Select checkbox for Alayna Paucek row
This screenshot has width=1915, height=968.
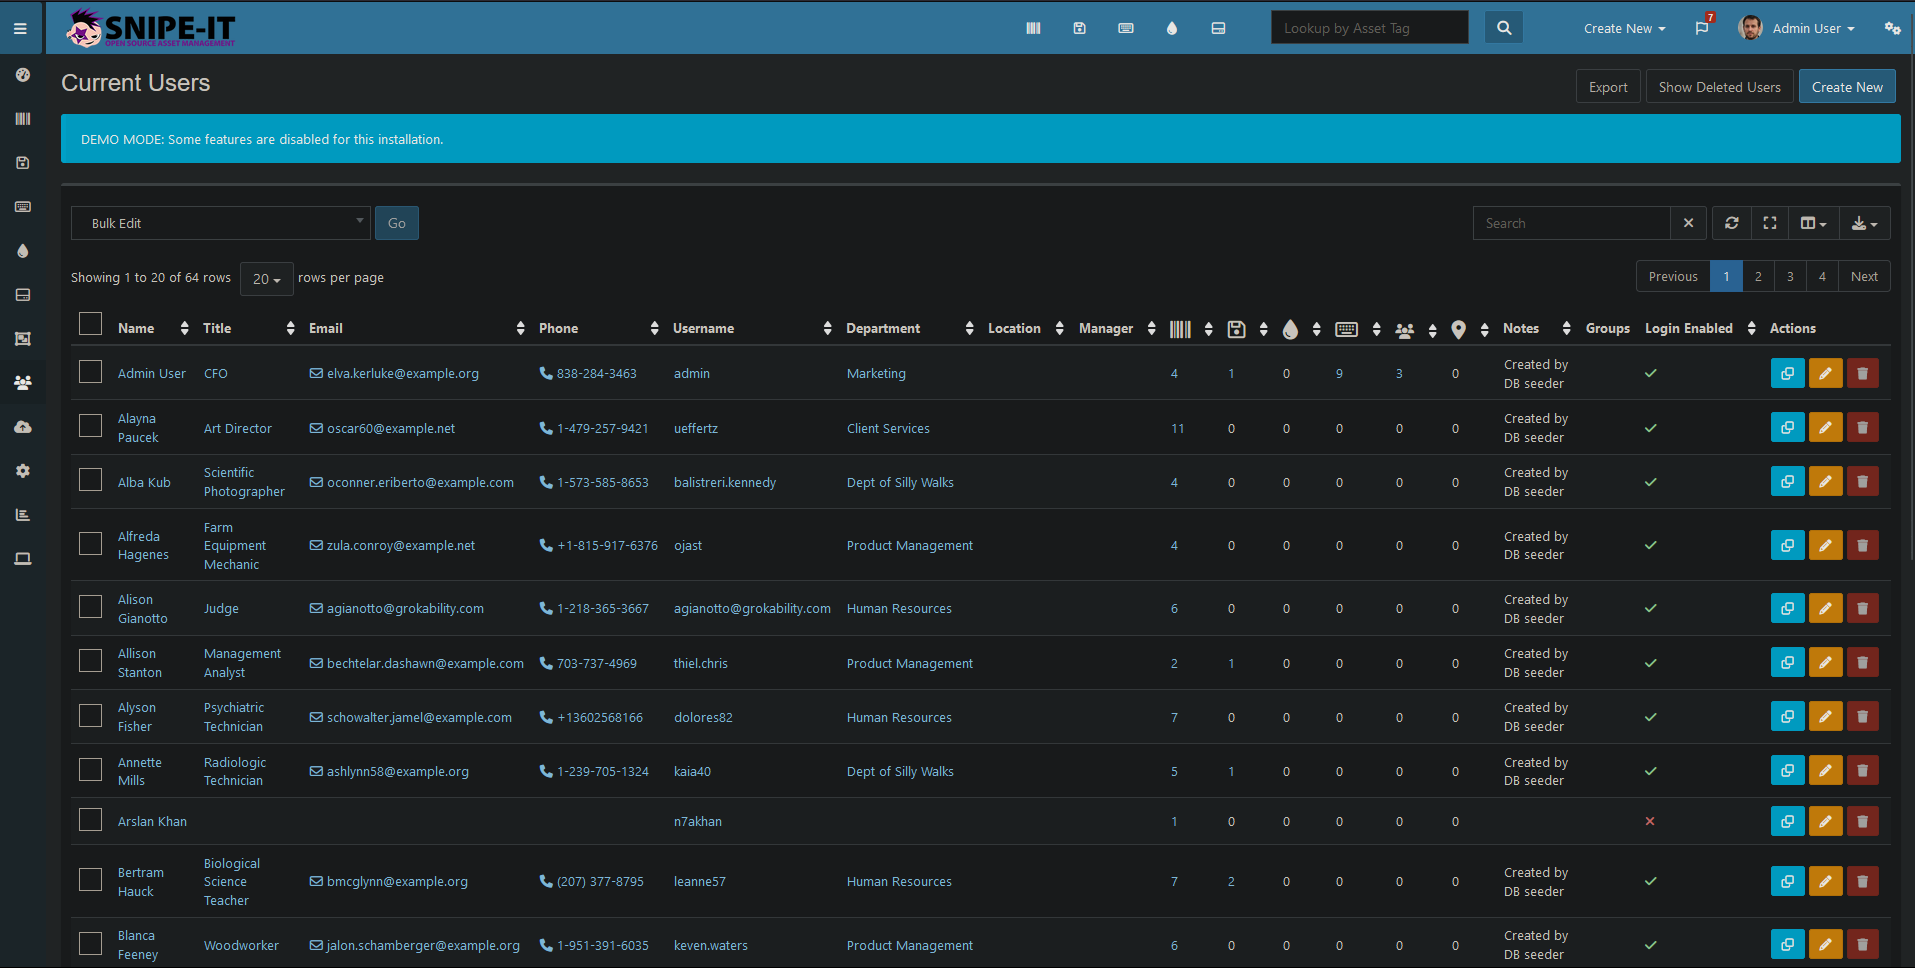coord(91,426)
